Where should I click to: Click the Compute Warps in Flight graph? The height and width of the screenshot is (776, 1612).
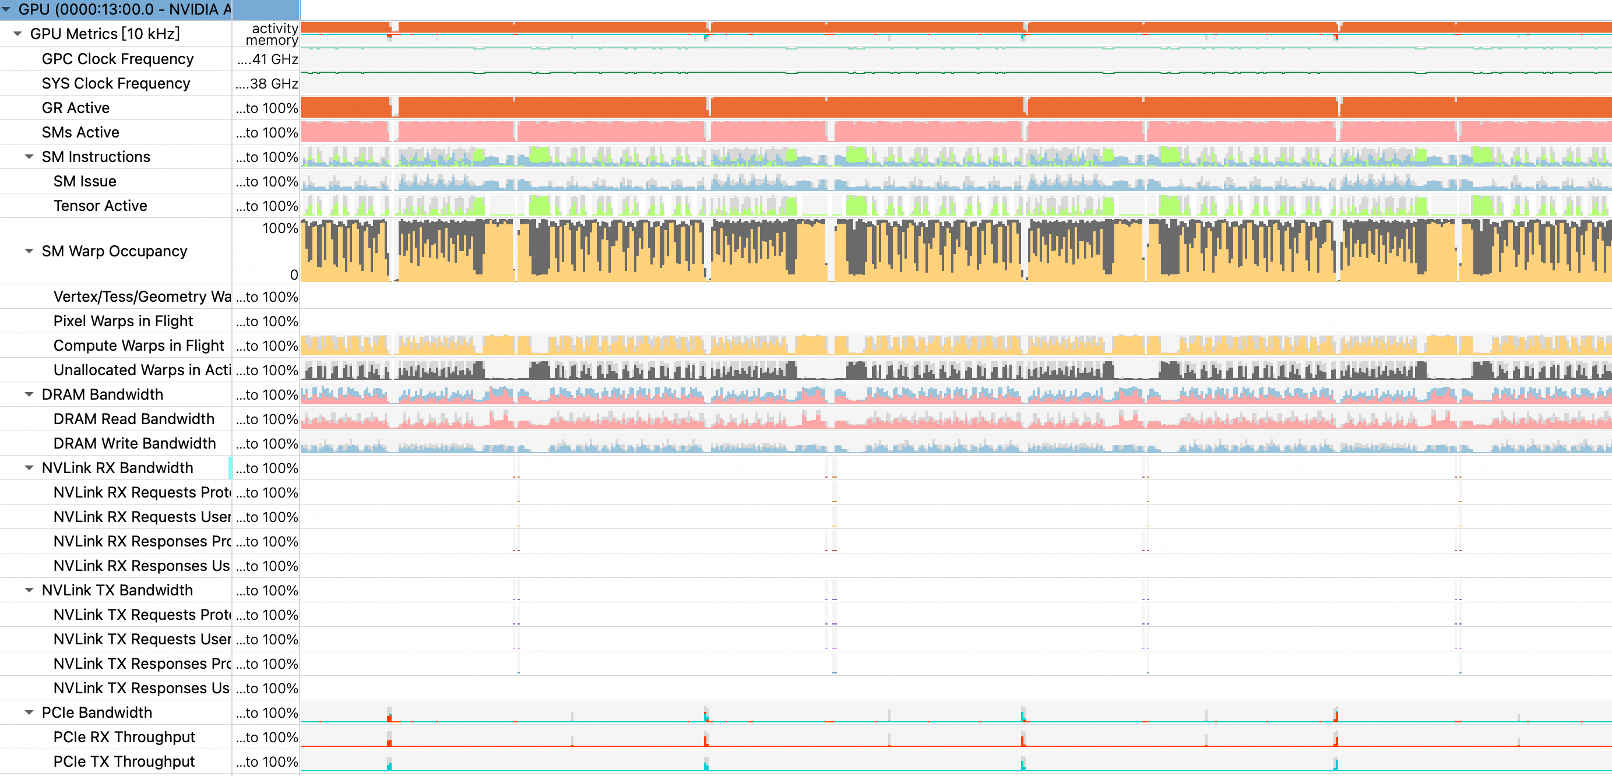[956, 346]
